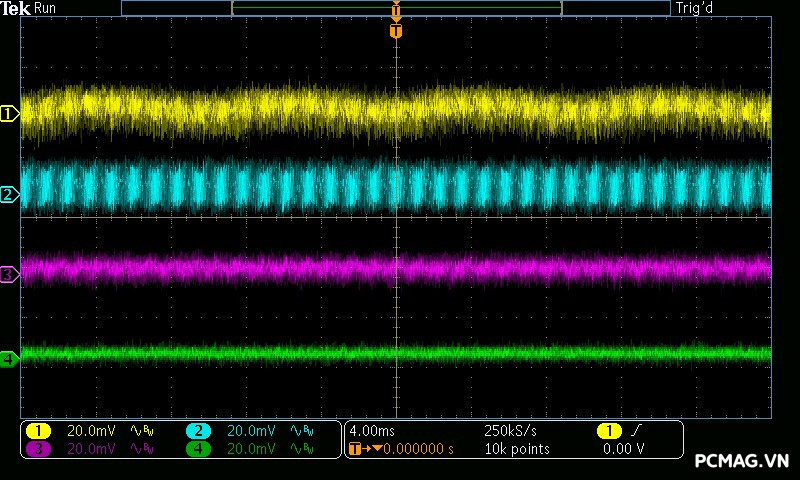Select channel 3 badge in readout bar

pyautogui.click(x=38, y=449)
